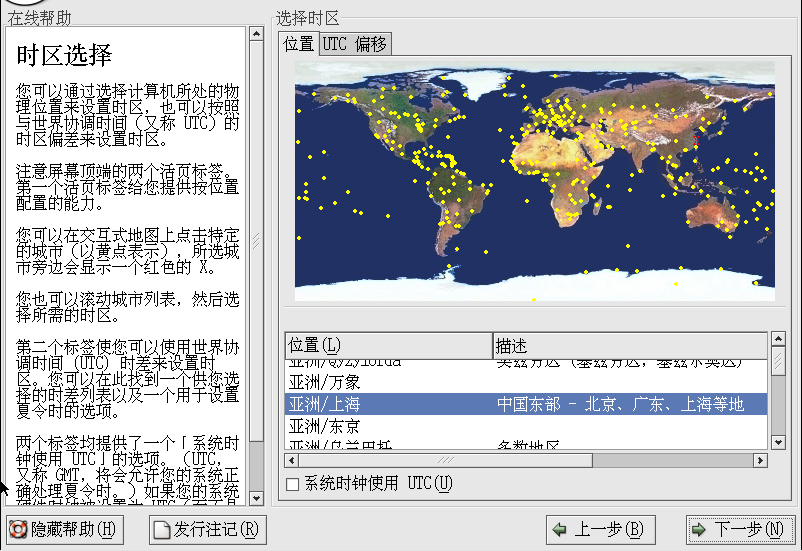Sort by the 位置(L) column header
This screenshot has width=802, height=551.
[x=389, y=346]
